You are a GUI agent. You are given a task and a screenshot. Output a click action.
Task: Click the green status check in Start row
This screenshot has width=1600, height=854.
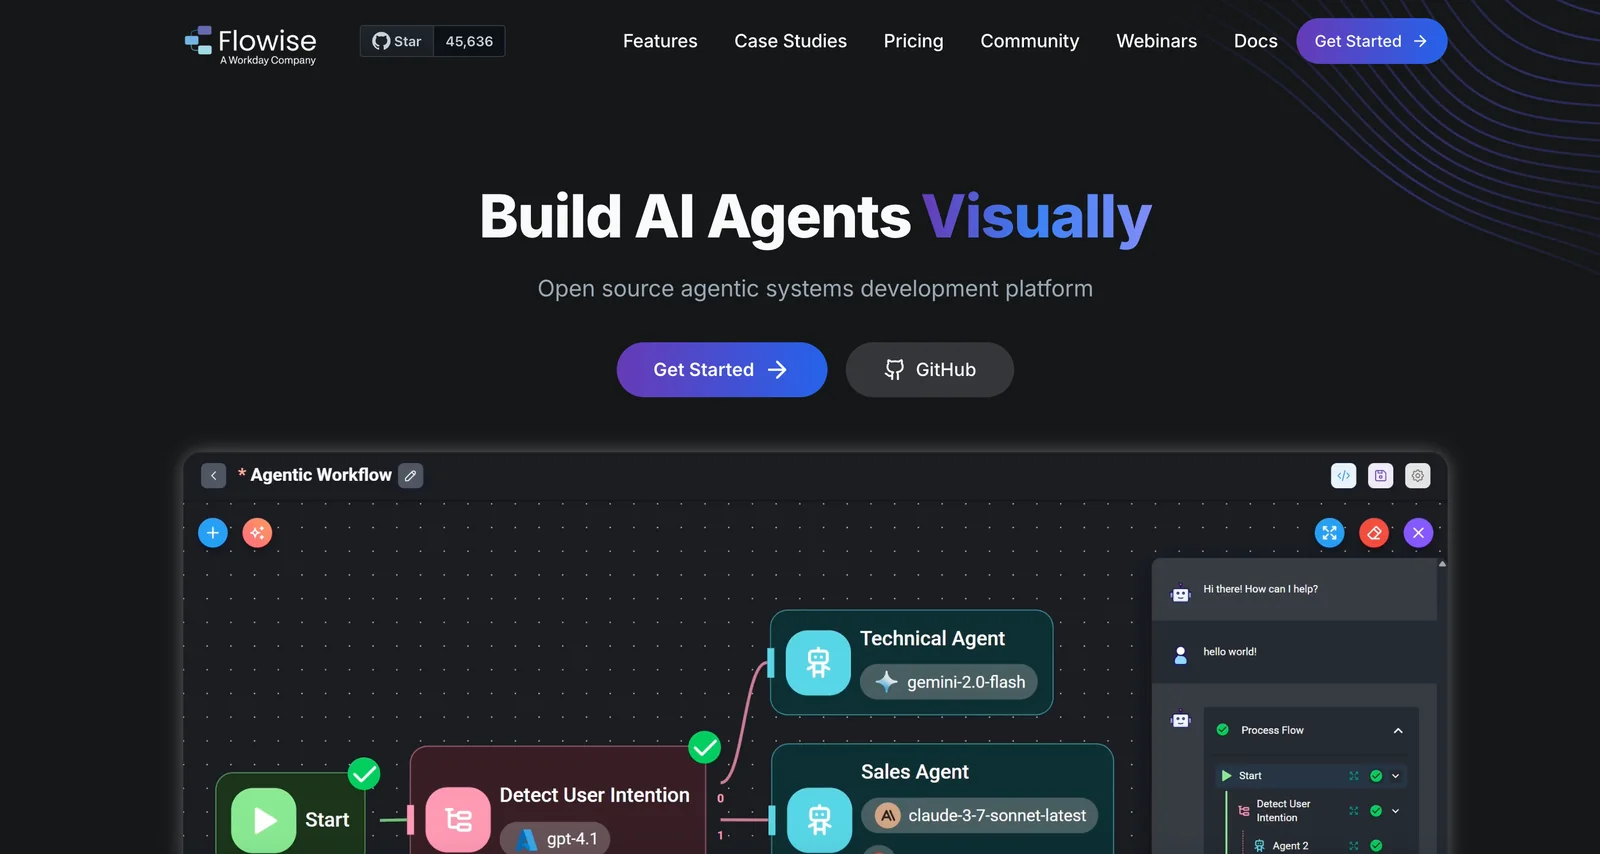[x=1376, y=776]
